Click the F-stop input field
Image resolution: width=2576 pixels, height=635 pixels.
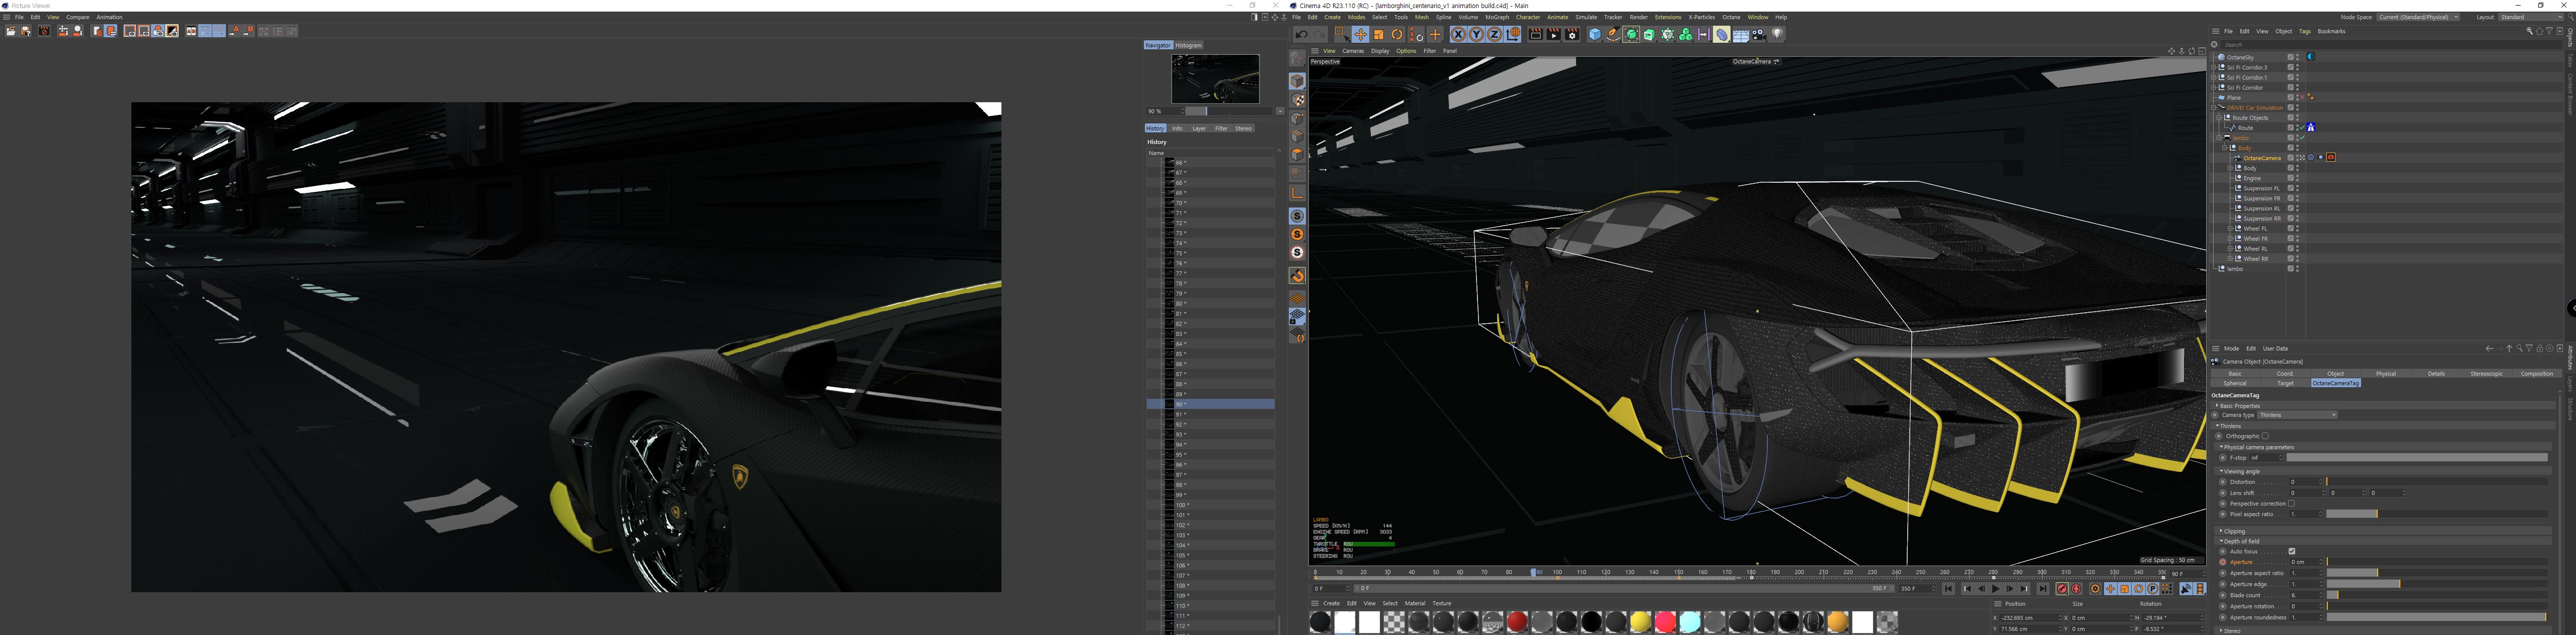tap(2266, 457)
